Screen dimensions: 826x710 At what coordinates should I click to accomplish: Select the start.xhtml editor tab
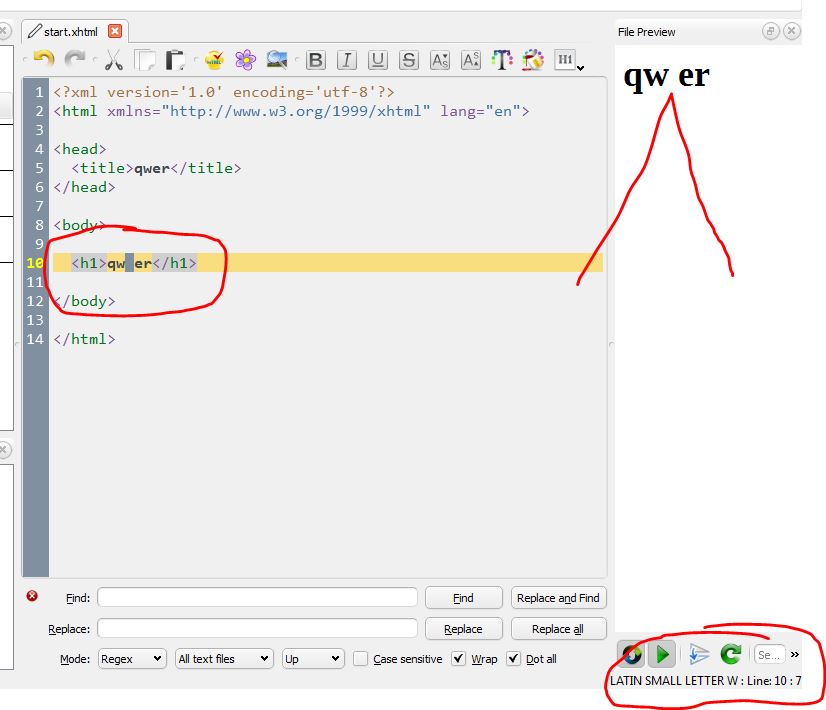point(71,32)
